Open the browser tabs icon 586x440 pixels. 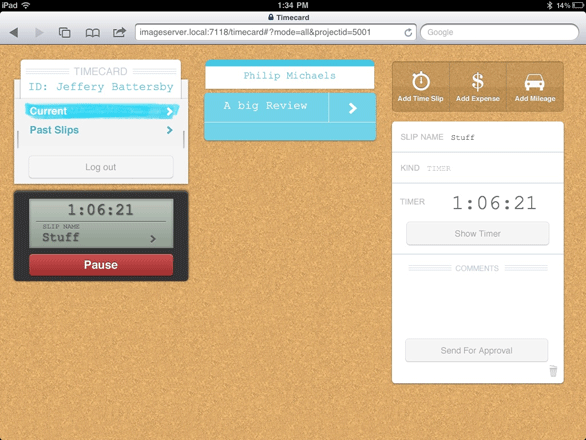pos(64,33)
